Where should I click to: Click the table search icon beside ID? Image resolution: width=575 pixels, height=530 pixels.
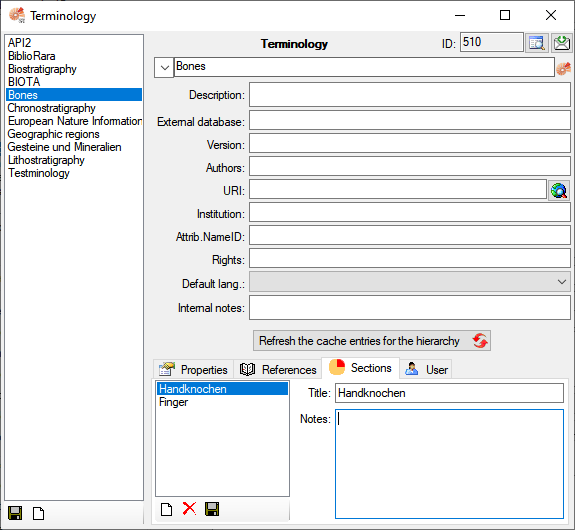536,43
